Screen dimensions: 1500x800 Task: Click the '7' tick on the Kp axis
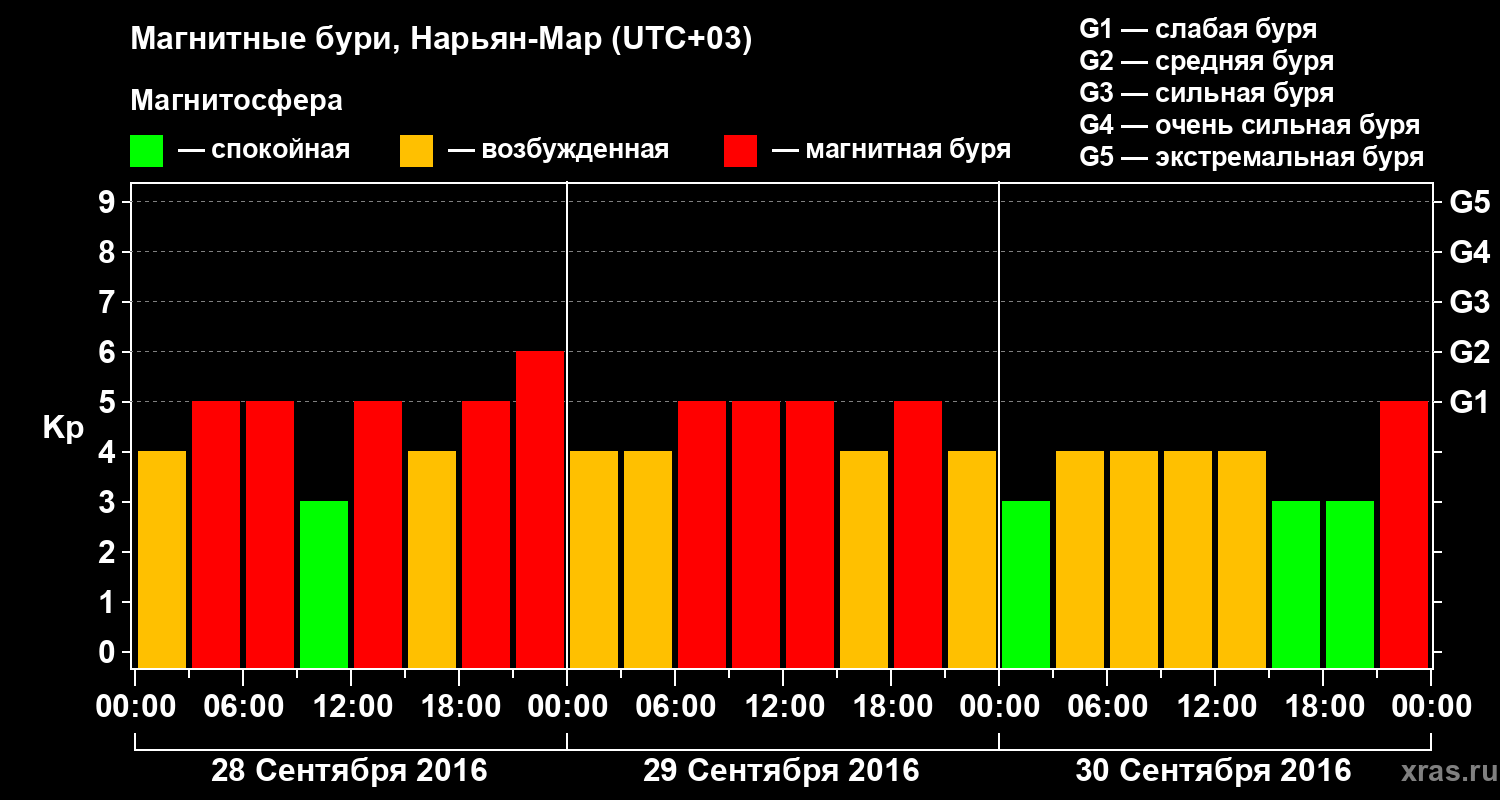pyautogui.click(x=109, y=302)
